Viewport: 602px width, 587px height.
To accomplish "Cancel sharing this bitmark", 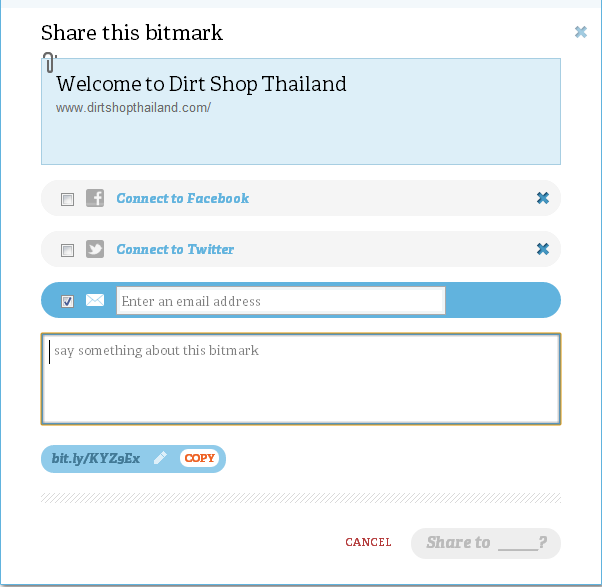I will 368,542.
